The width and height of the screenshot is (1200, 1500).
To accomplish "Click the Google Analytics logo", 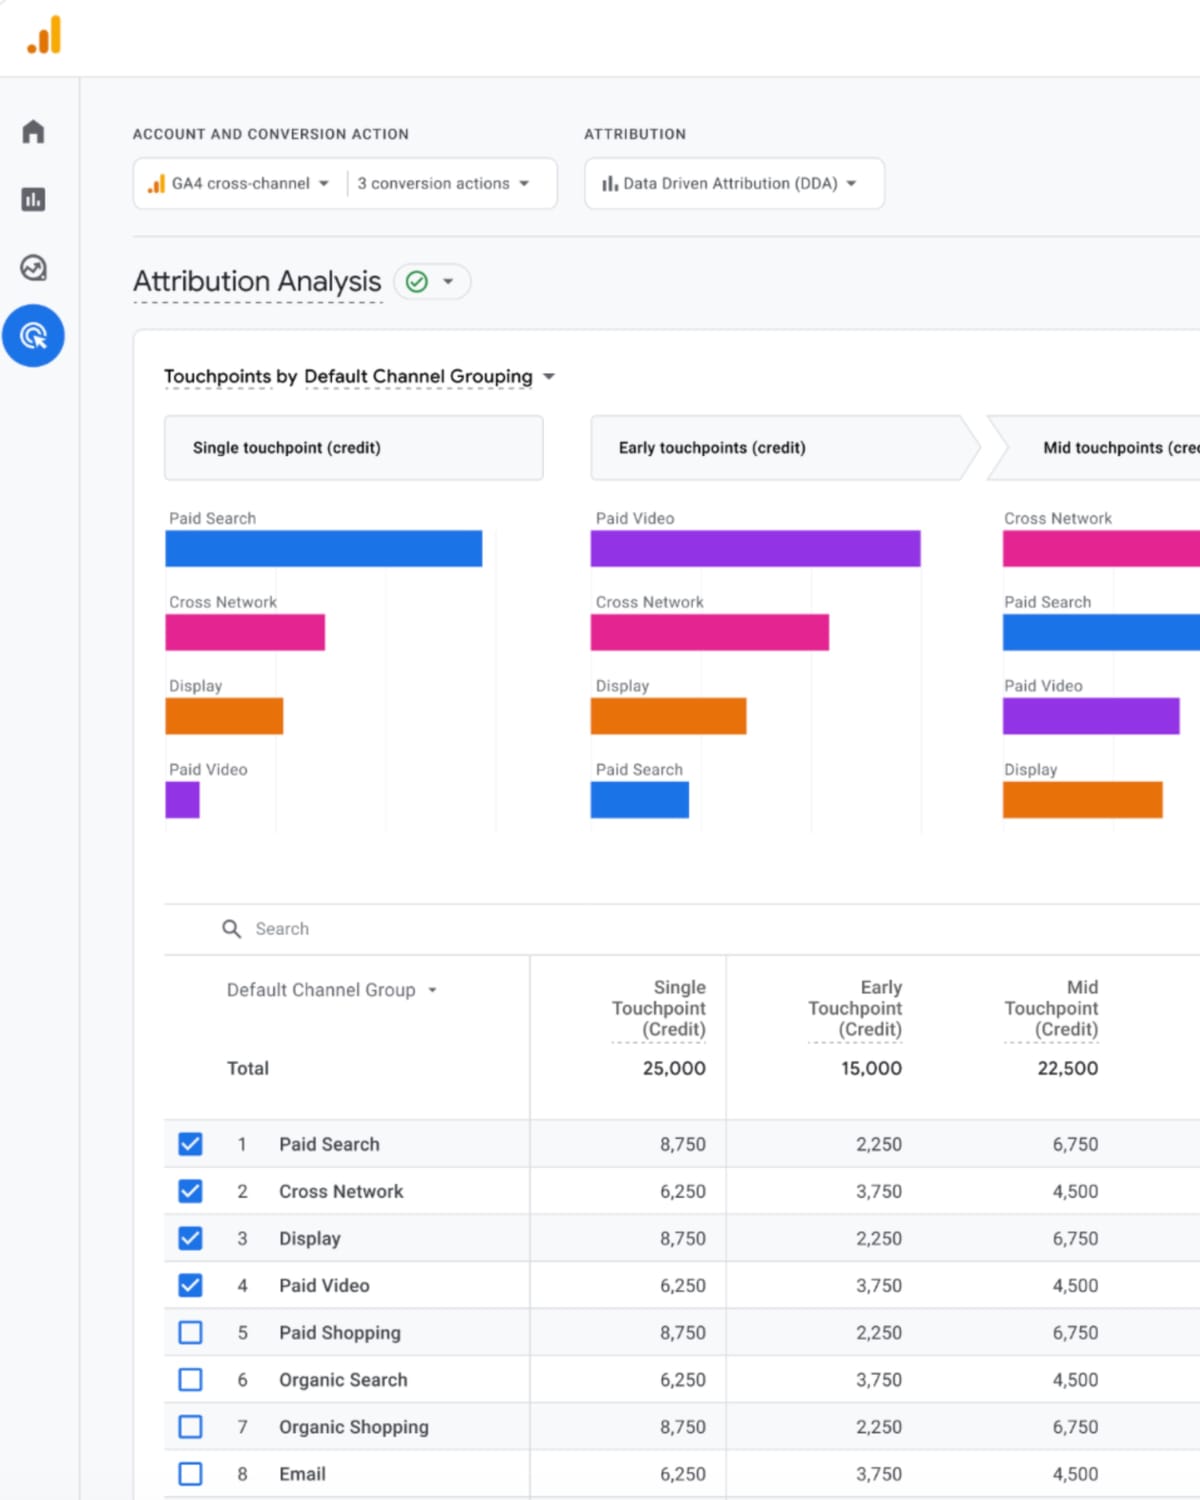I will pyautogui.click(x=44, y=36).
